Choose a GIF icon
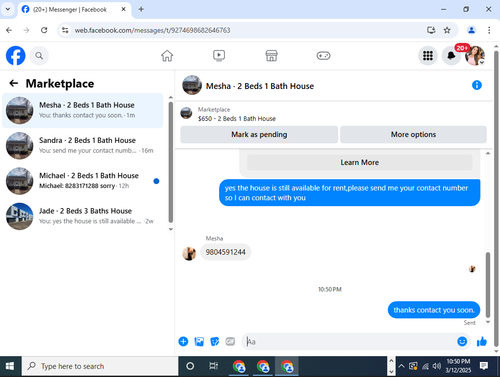The width and height of the screenshot is (500, 377). click(230, 341)
